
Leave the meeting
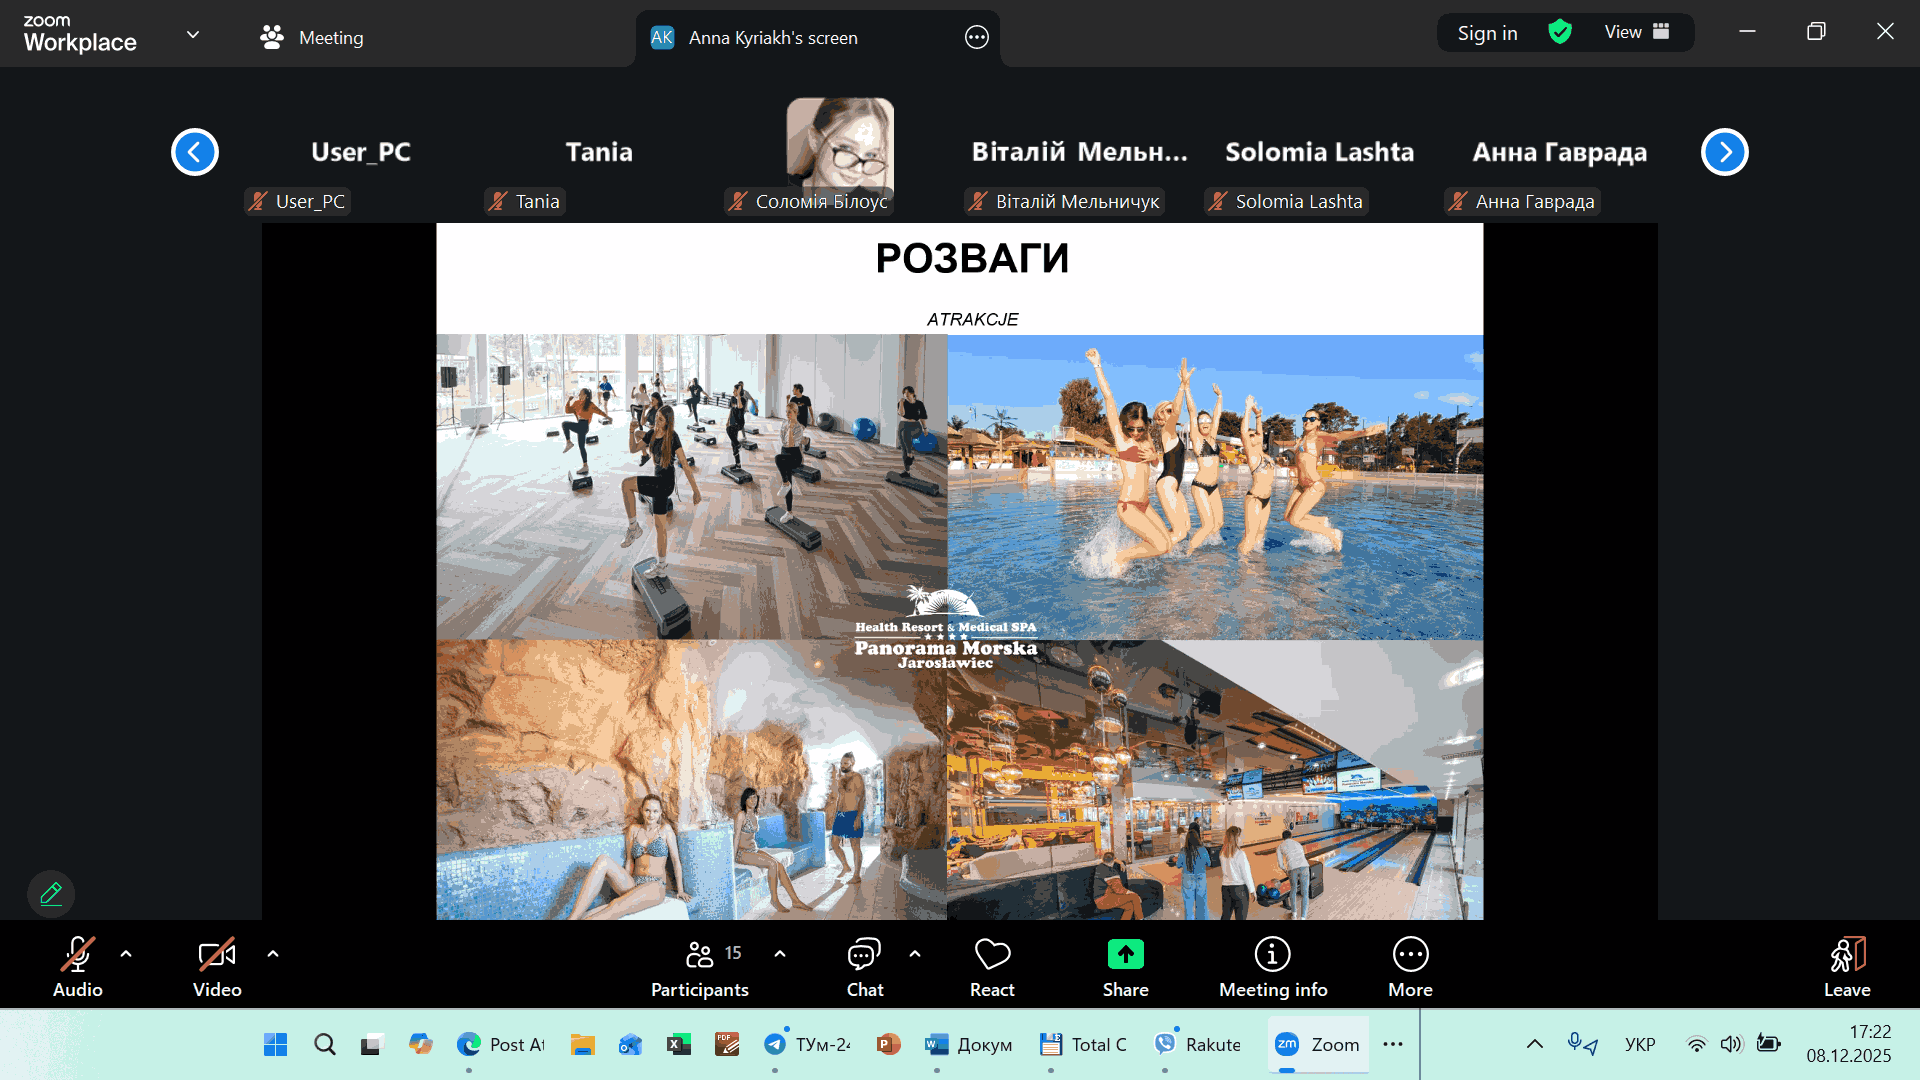click(x=1846, y=966)
